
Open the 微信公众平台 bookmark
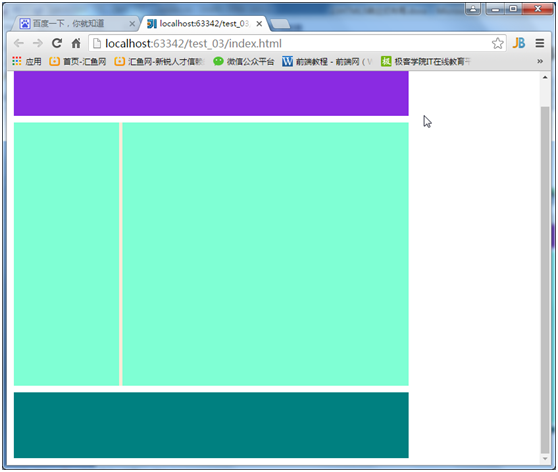coord(244,62)
